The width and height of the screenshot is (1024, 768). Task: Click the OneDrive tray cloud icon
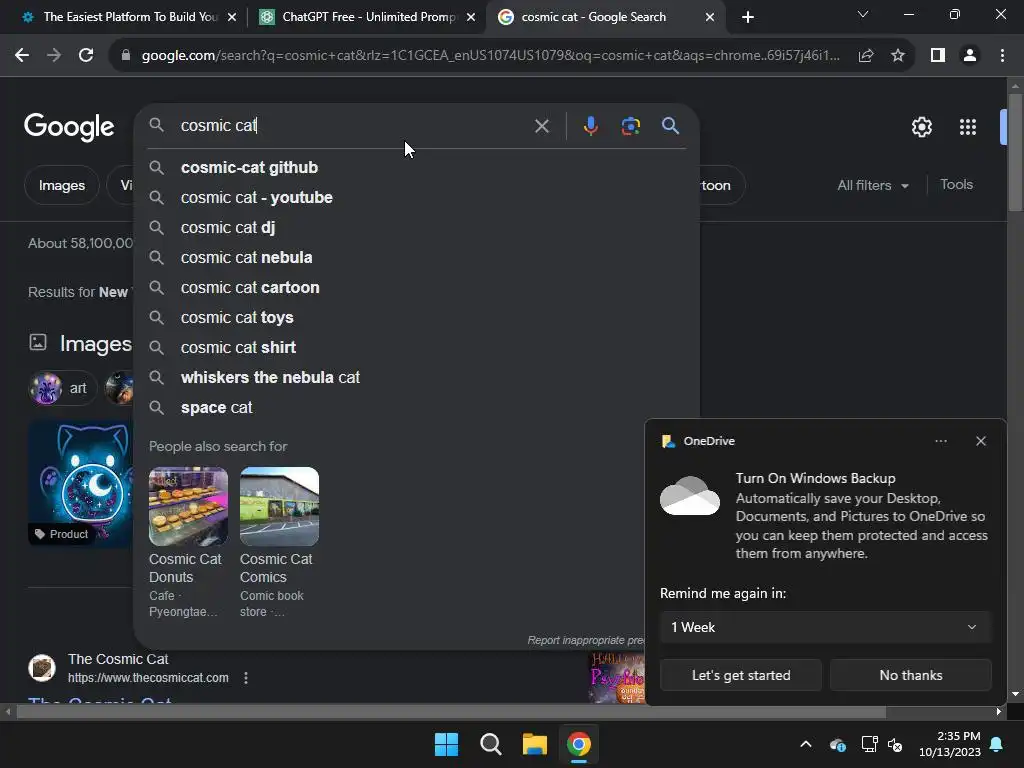coord(838,744)
